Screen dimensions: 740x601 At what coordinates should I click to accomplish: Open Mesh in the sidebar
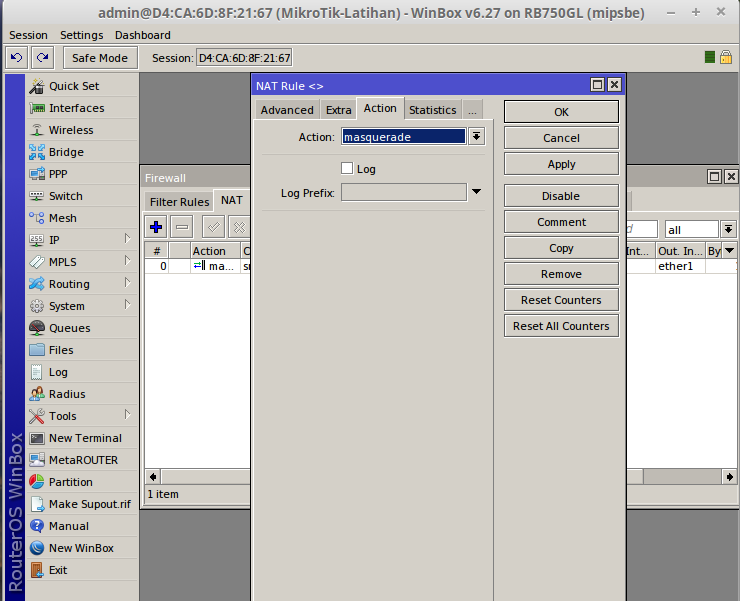[x=82, y=218]
